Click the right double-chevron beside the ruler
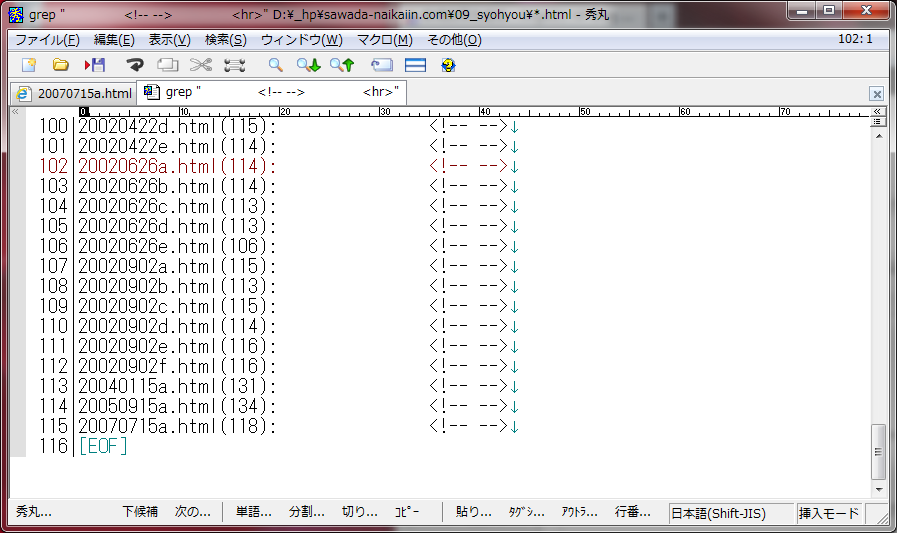Screen dimensions: 897x533 point(877,112)
